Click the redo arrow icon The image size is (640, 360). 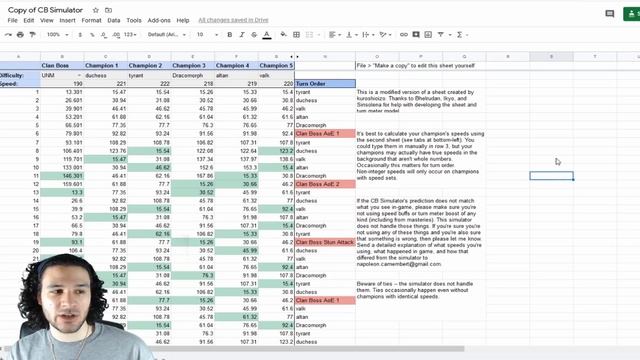click(8, 35)
